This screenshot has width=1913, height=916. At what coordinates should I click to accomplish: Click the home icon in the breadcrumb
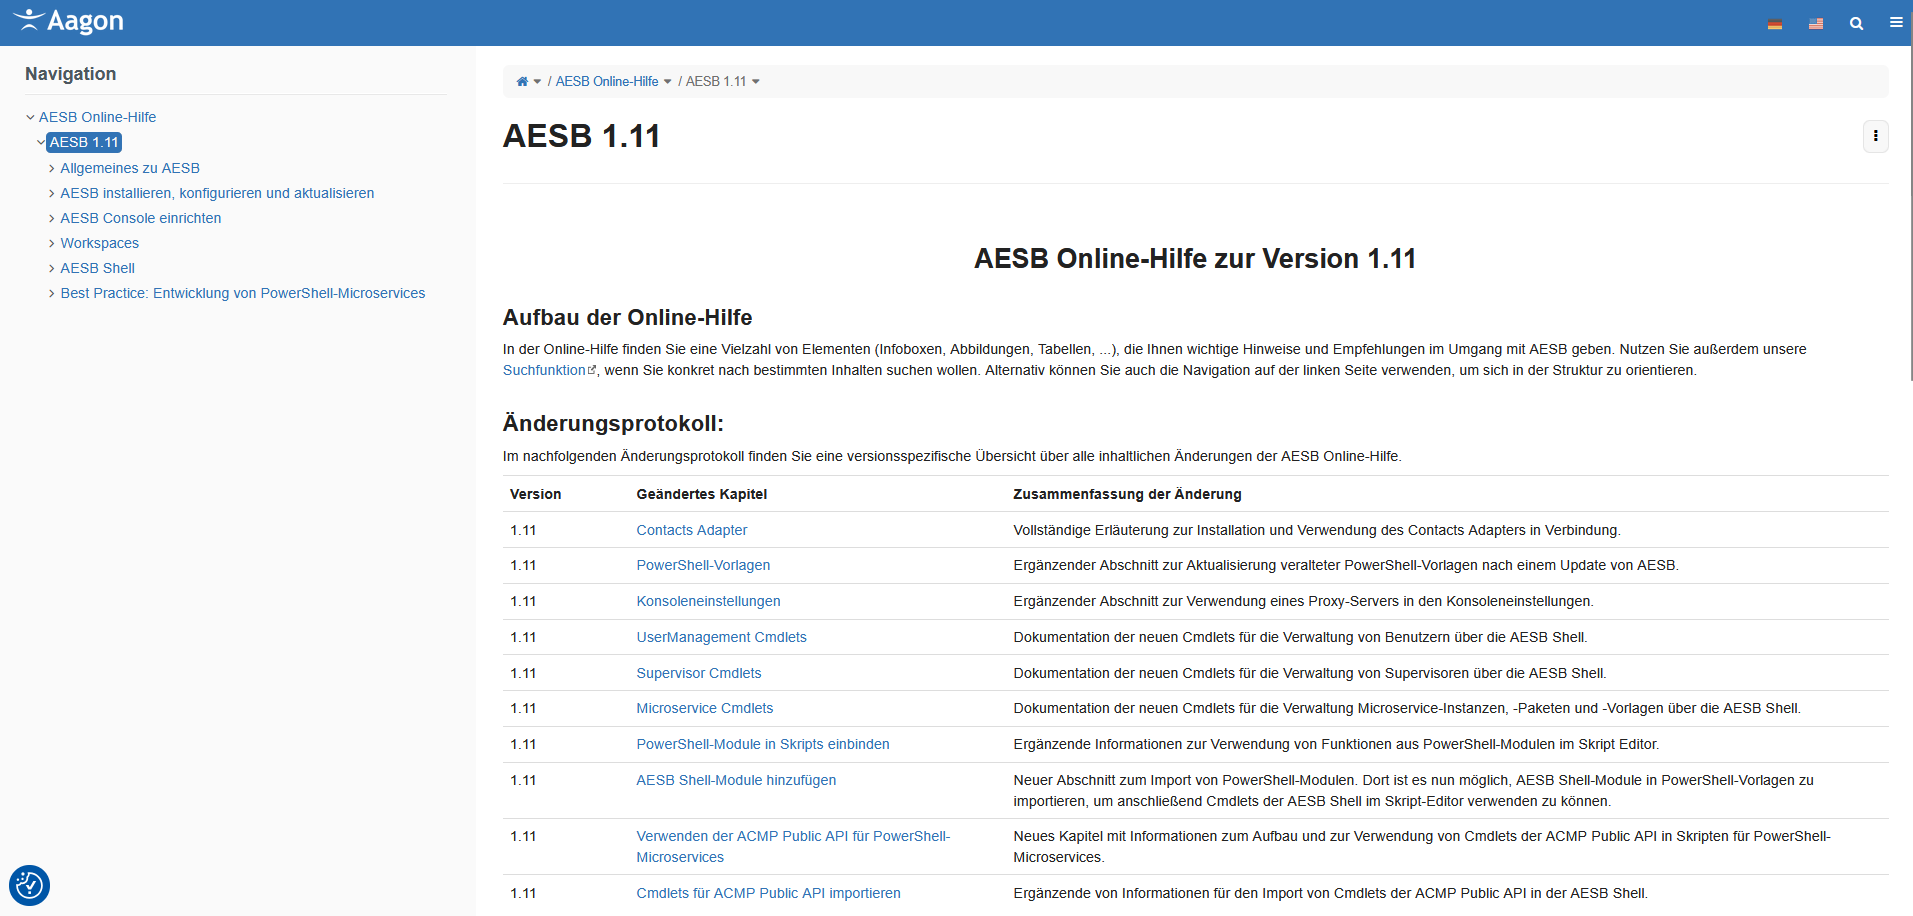[521, 81]
